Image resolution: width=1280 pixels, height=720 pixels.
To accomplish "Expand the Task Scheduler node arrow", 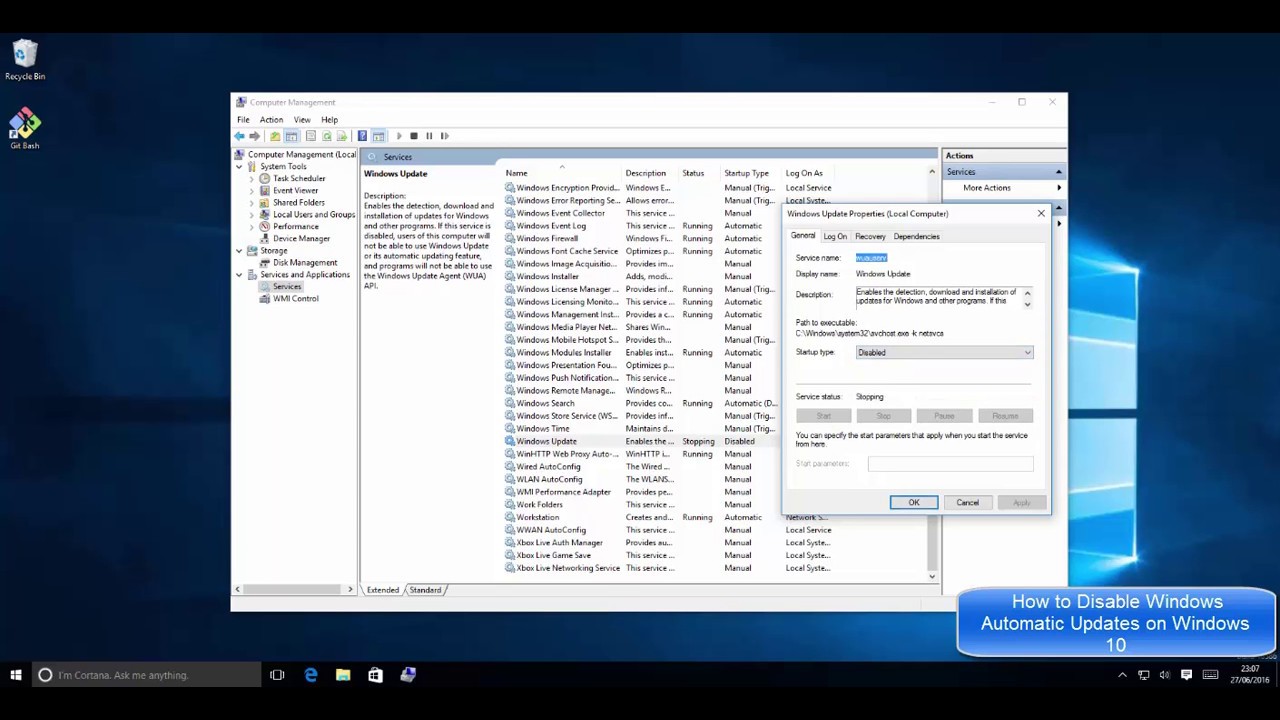I will (x=251, y=179).
